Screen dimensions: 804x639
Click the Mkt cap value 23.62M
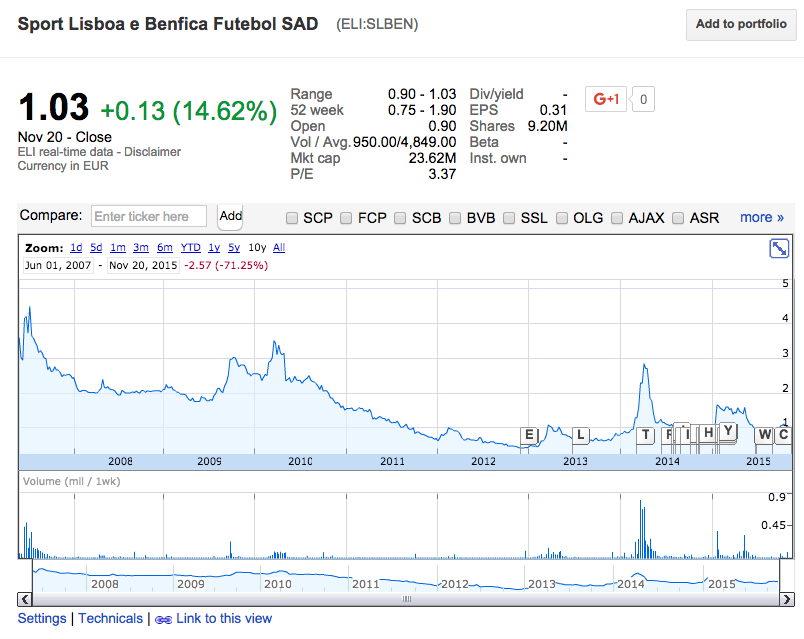point(432,158)
